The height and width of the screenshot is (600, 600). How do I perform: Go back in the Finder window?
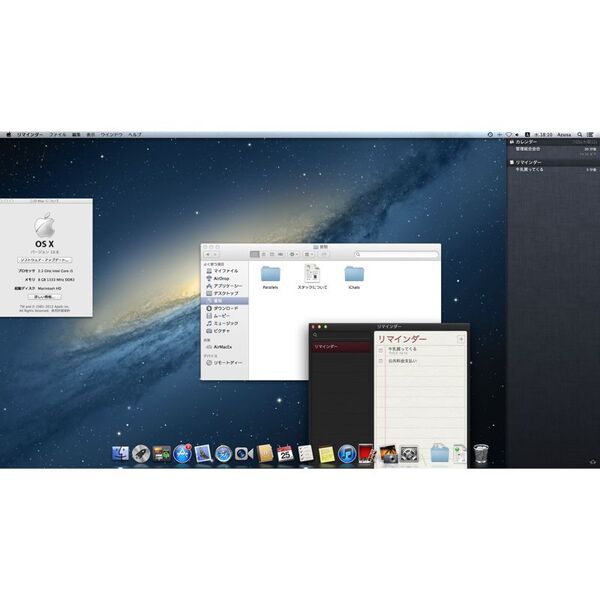point(208,254)
